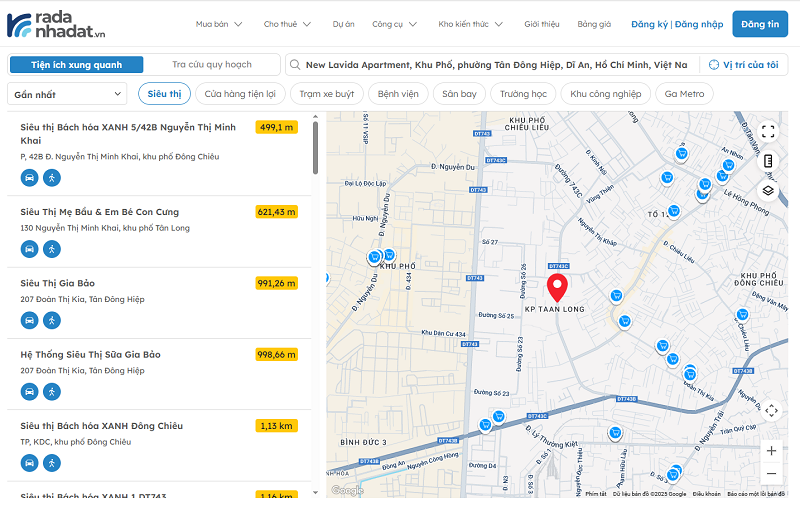The height and width of the screenshot is (507, 800).
Task: Zoom out of the map
Action: tap(771, 474)
